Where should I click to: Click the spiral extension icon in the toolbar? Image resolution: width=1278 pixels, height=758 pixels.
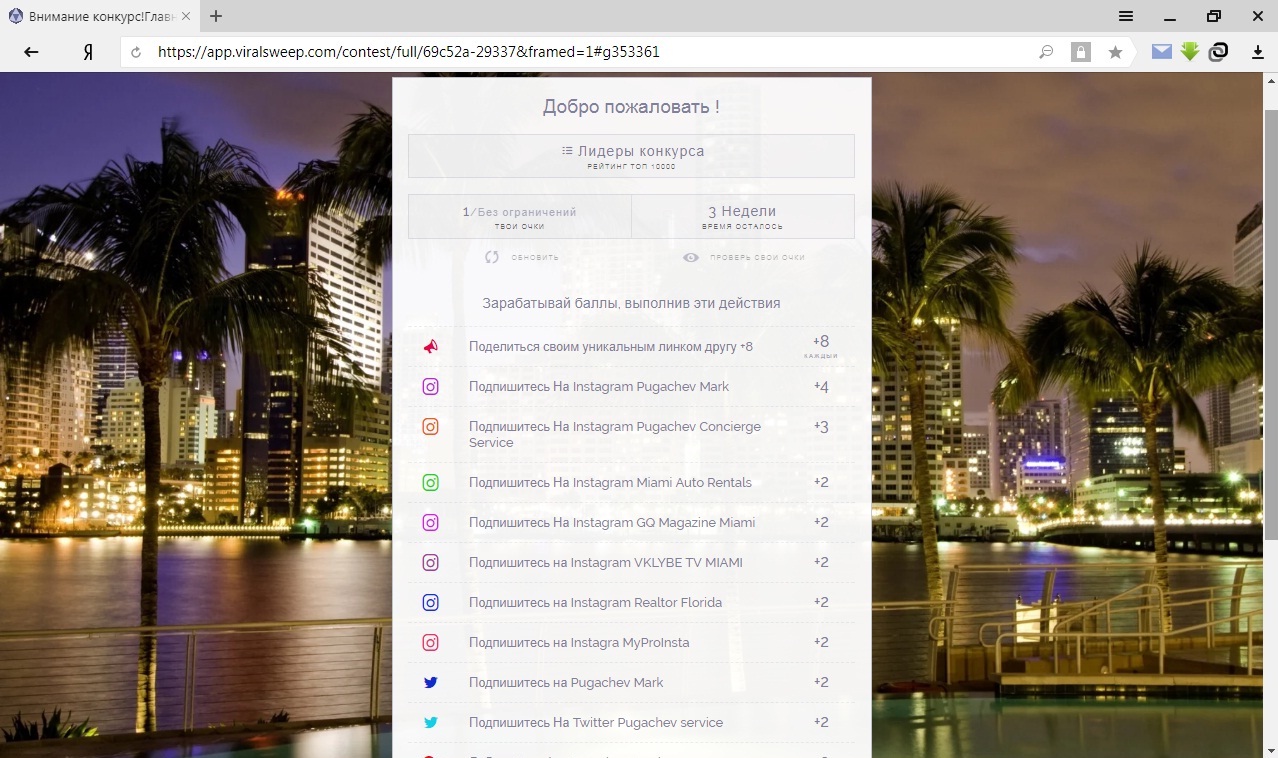1218,52
